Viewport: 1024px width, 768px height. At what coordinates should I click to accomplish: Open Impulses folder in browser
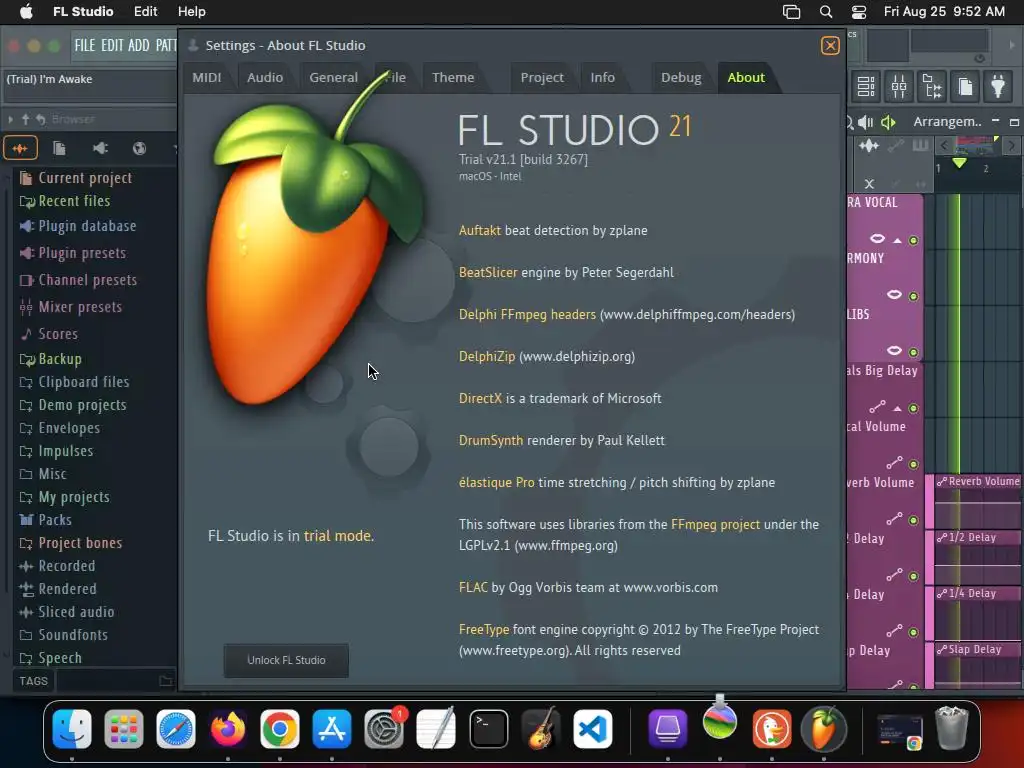[65, 451]
